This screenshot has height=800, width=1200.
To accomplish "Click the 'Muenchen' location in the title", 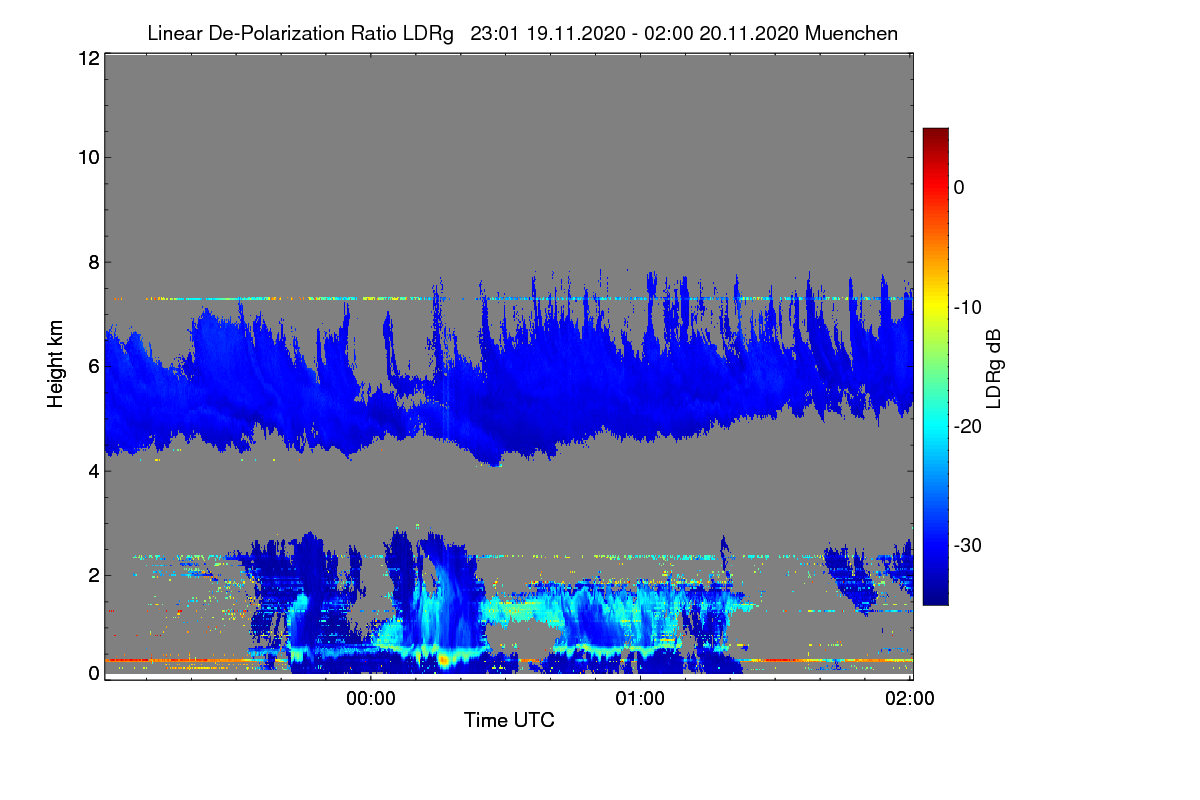I will pyautogui.click(x=851, y=33).
